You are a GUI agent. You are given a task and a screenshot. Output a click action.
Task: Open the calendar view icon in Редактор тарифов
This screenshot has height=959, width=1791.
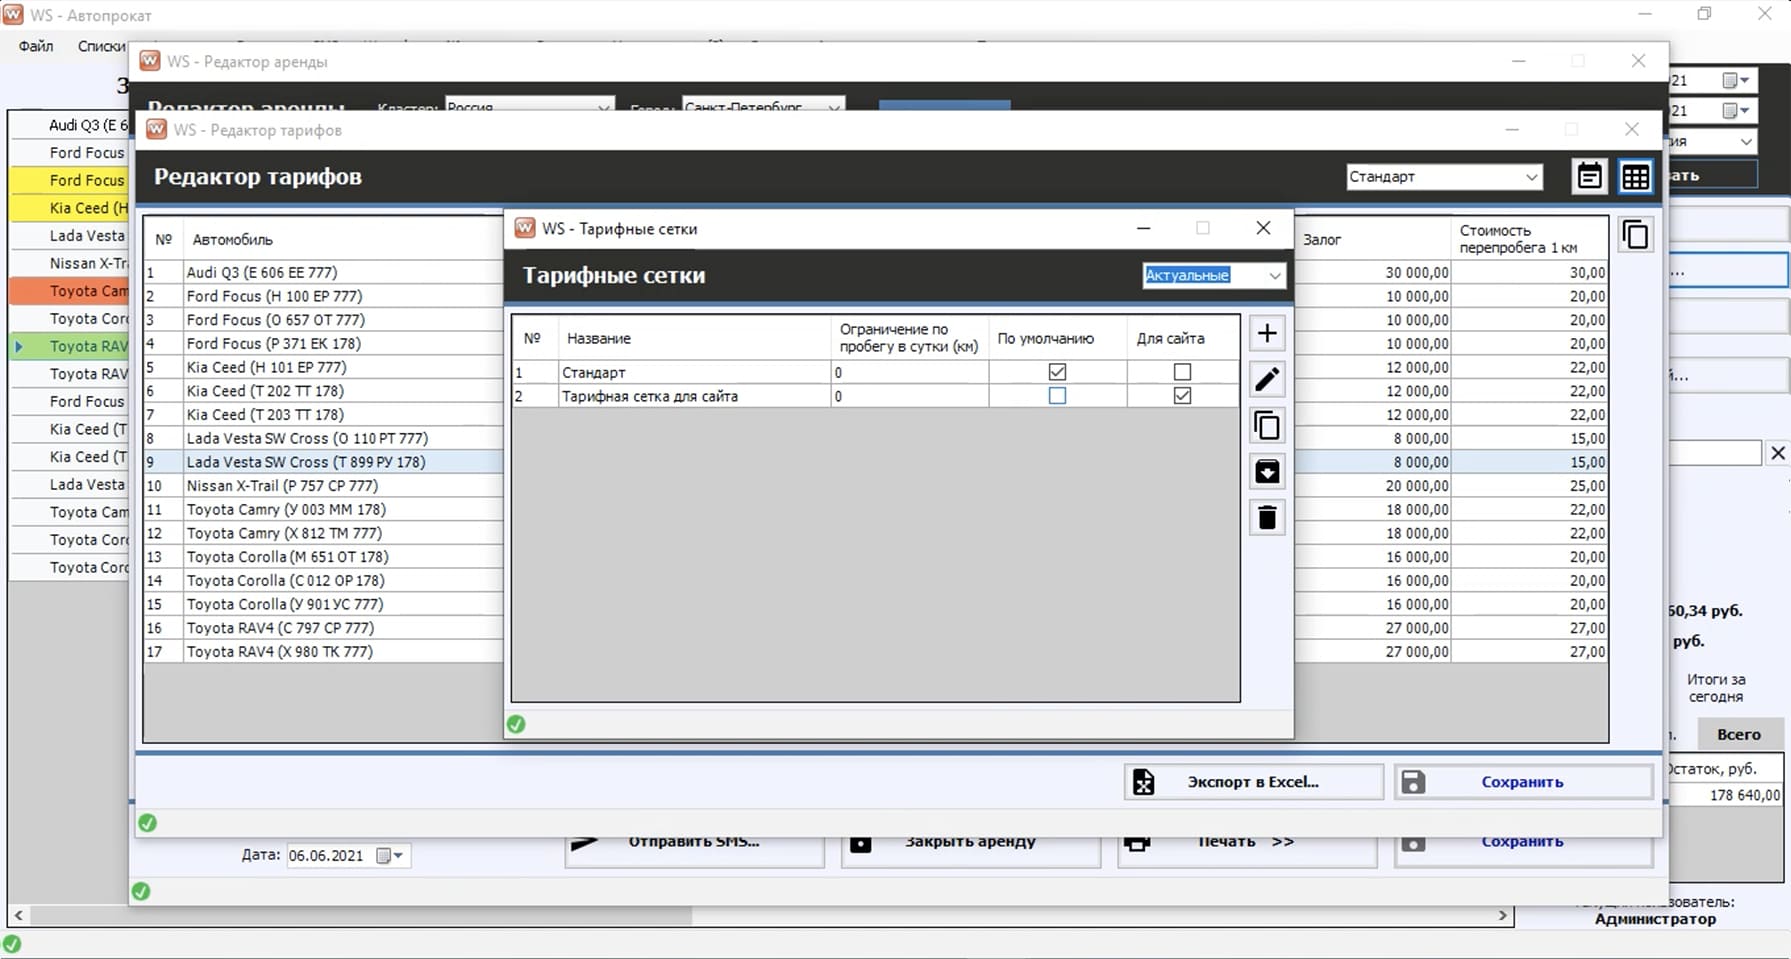click(x=1589, y=177)
